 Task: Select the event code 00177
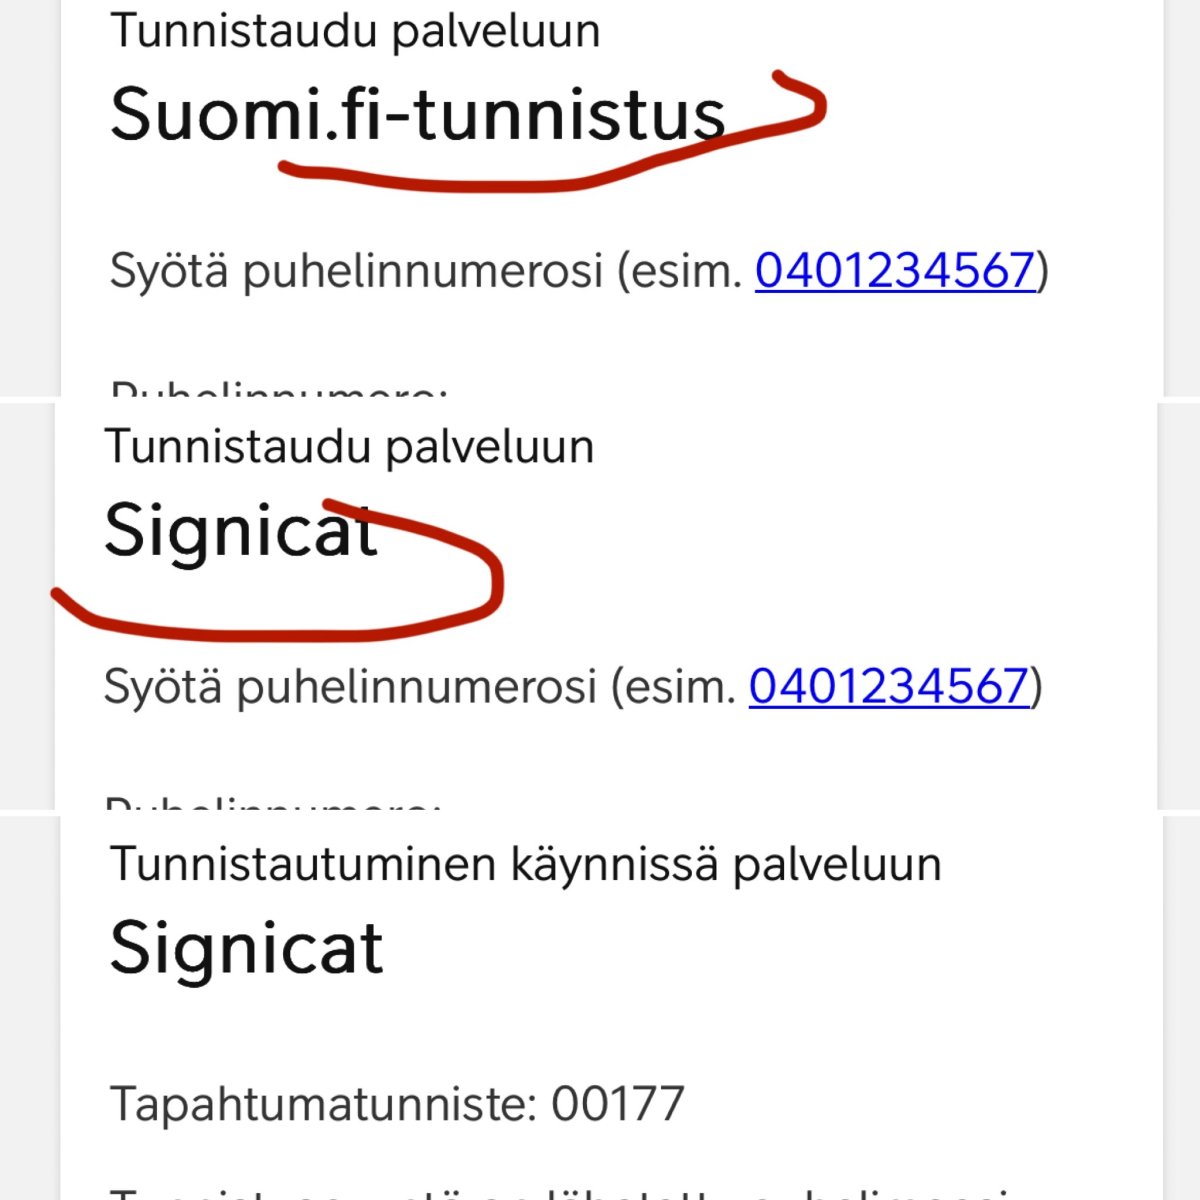click(x=618, y=1104)
